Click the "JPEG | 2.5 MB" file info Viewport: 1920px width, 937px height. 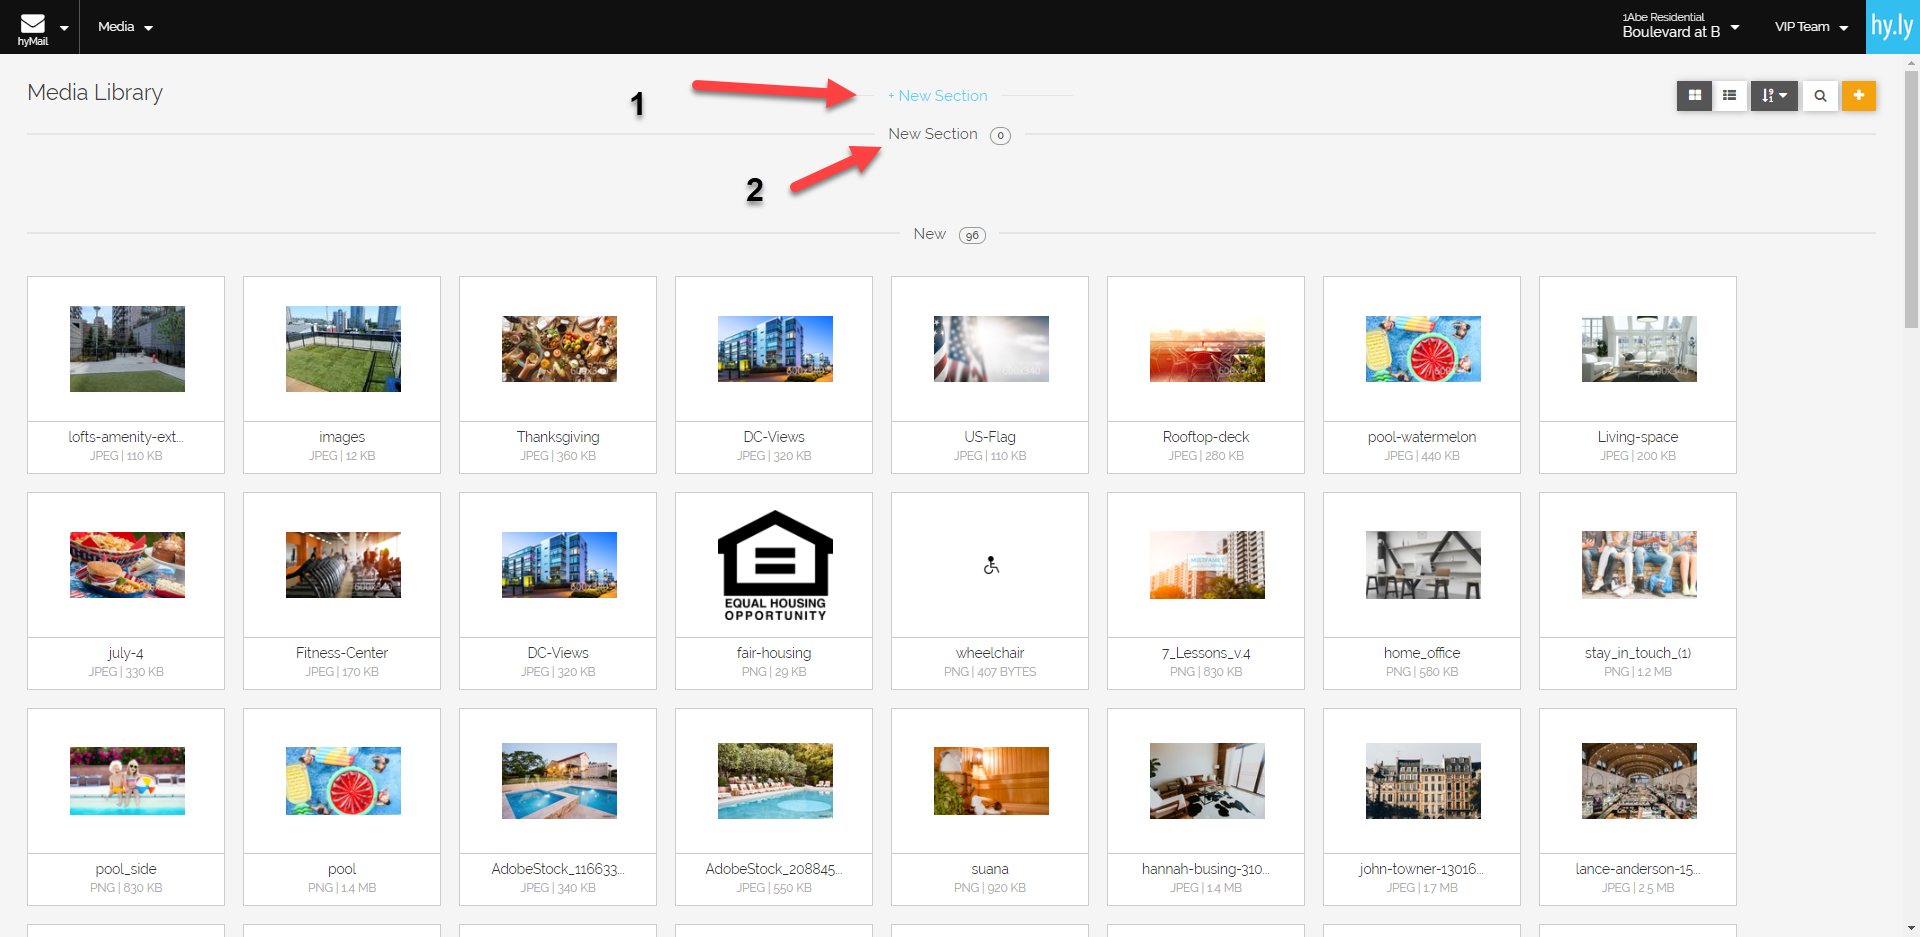coord(1638,888)
